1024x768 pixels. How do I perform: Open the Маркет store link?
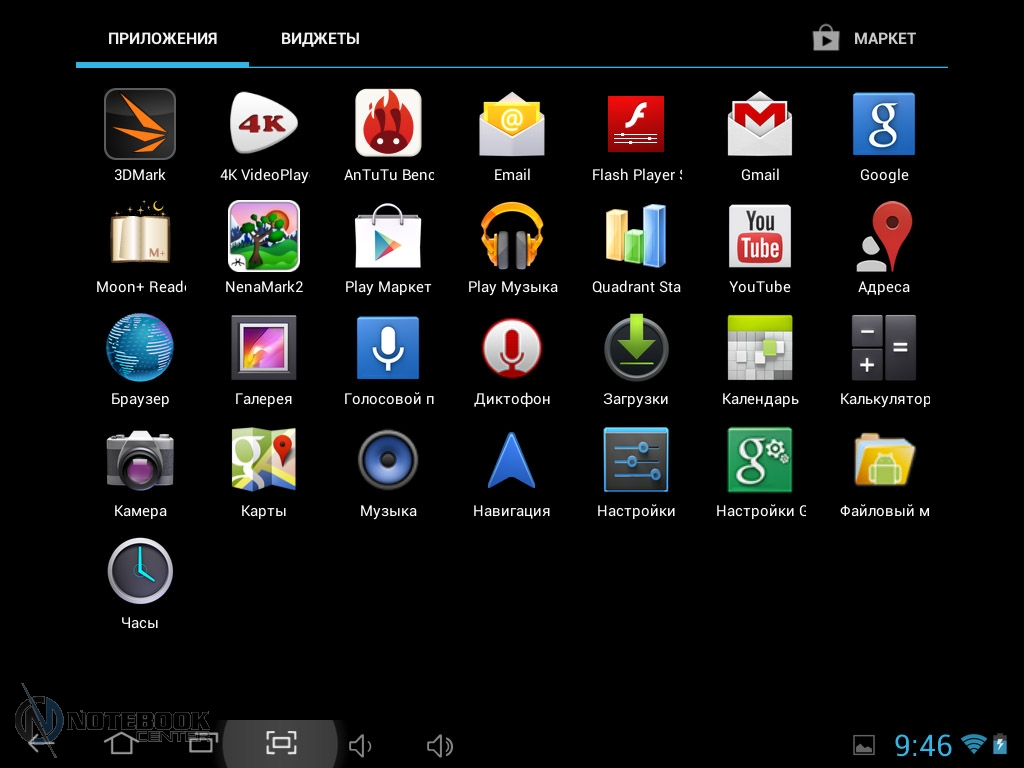(x=865, y=39)
